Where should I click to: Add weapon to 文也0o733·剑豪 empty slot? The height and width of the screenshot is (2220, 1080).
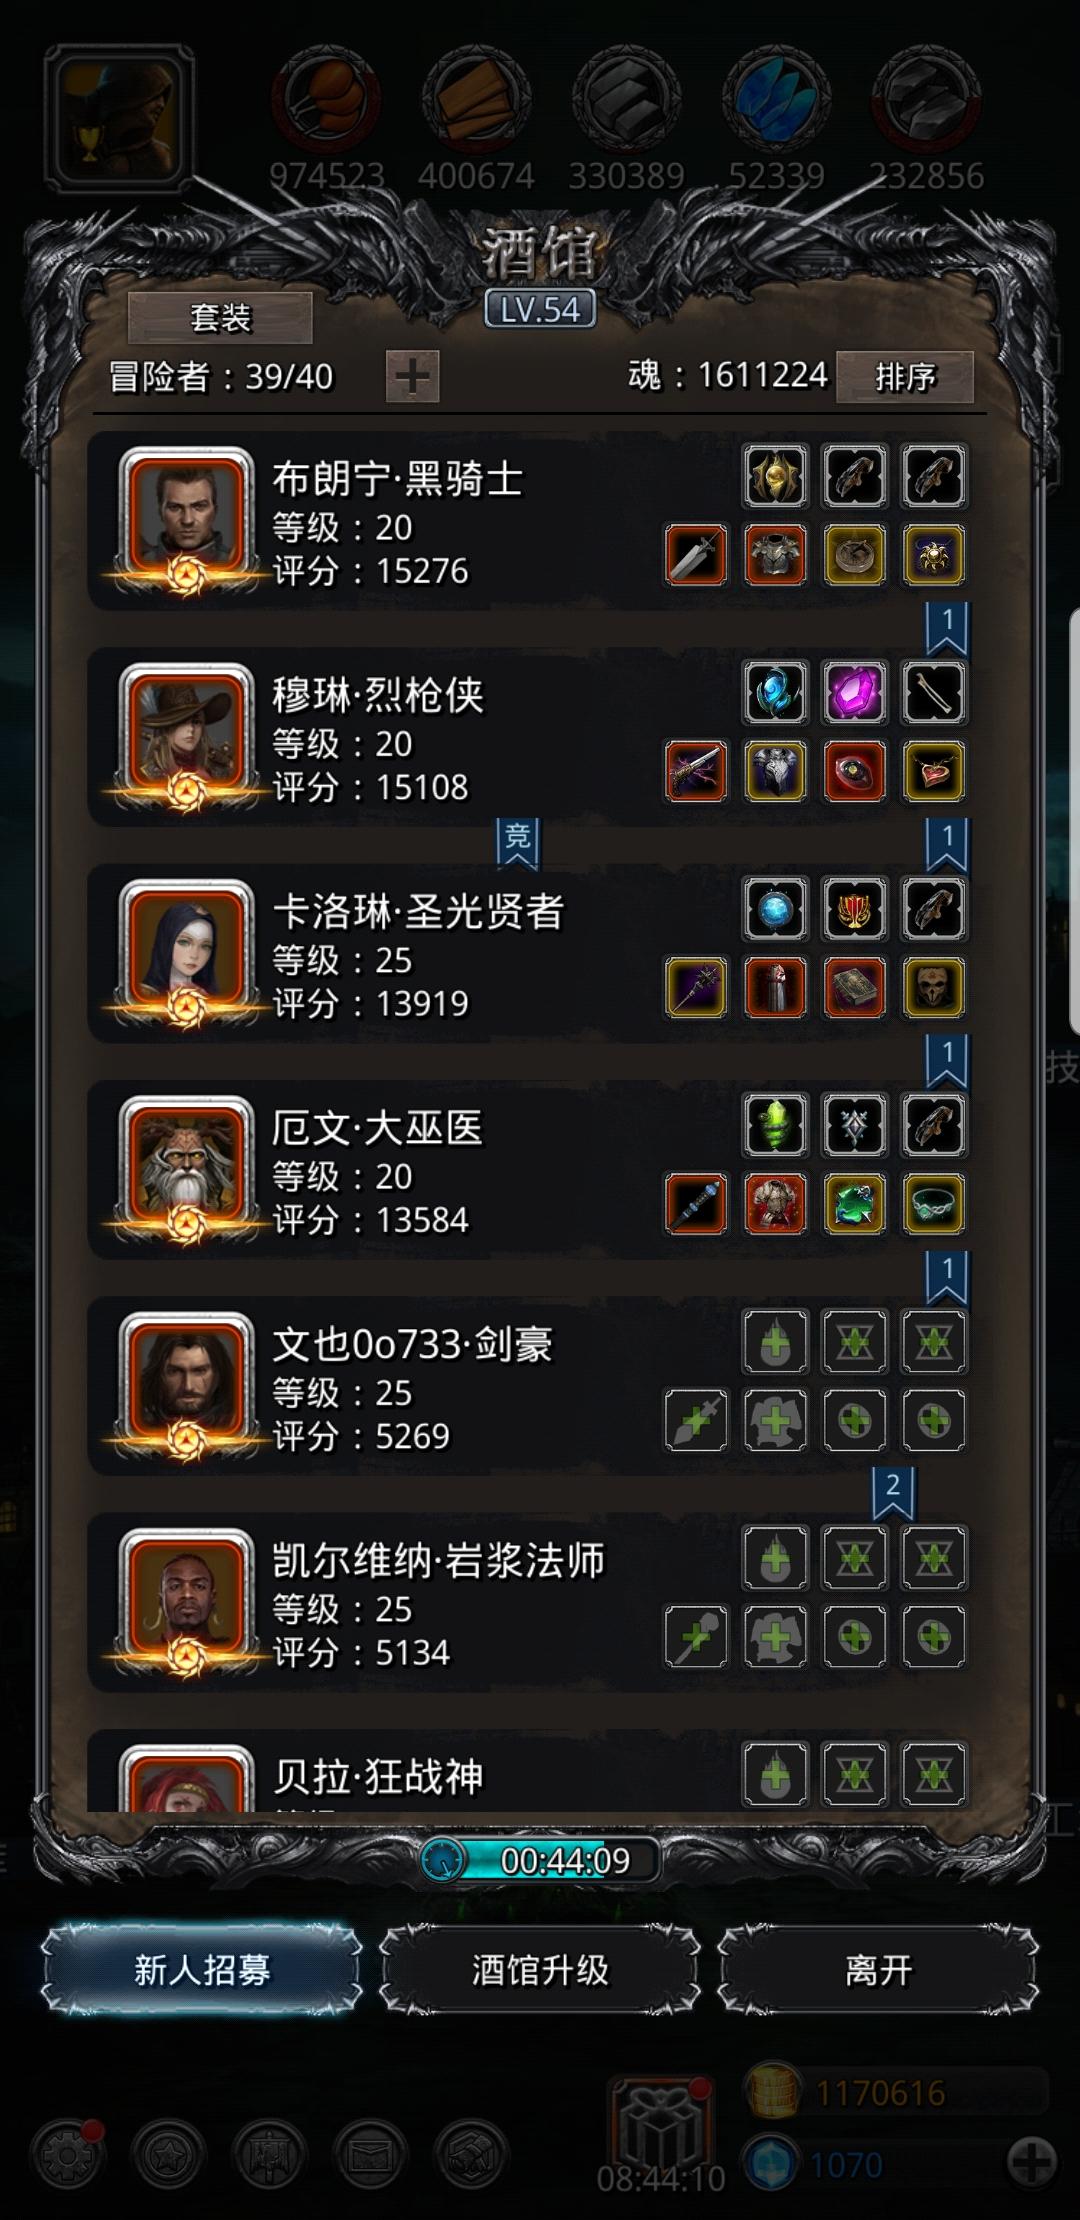point(696,1421)
